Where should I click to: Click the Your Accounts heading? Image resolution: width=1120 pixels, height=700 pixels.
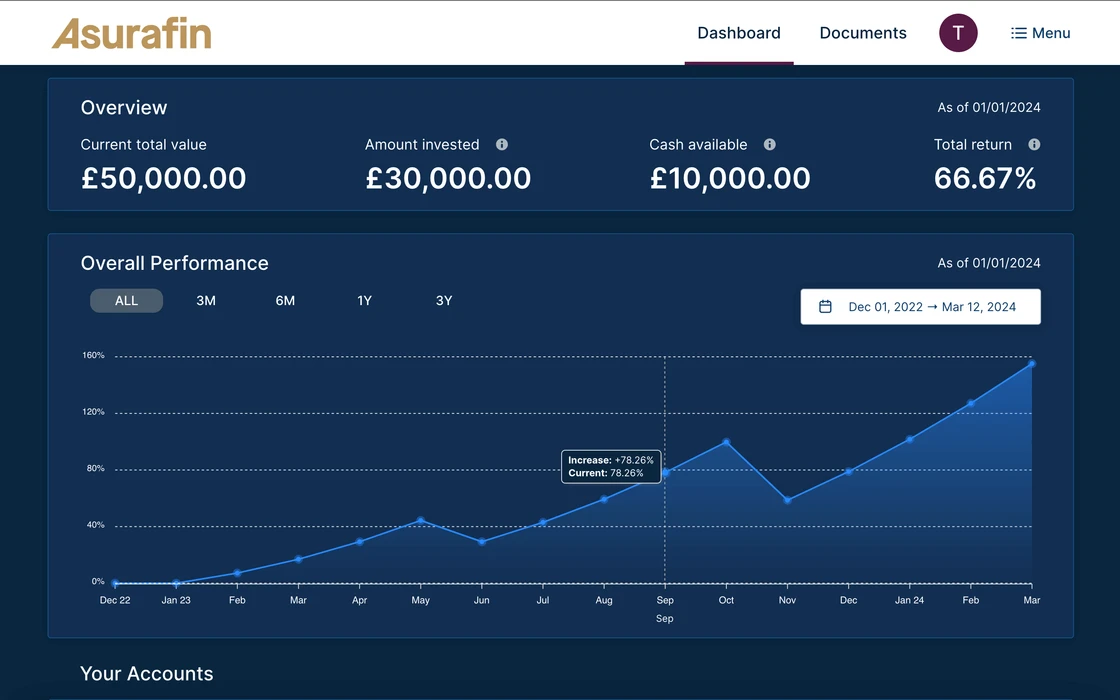pos(146,674)
